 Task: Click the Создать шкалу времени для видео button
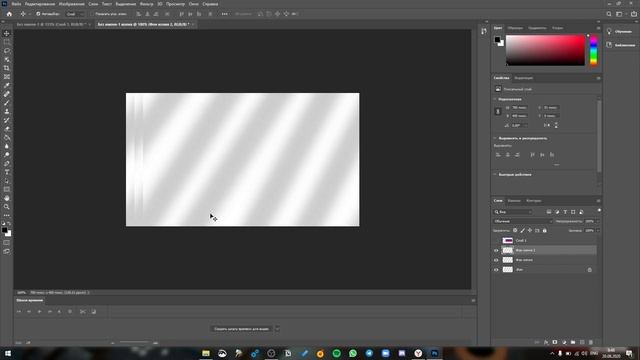coord(242,329)
